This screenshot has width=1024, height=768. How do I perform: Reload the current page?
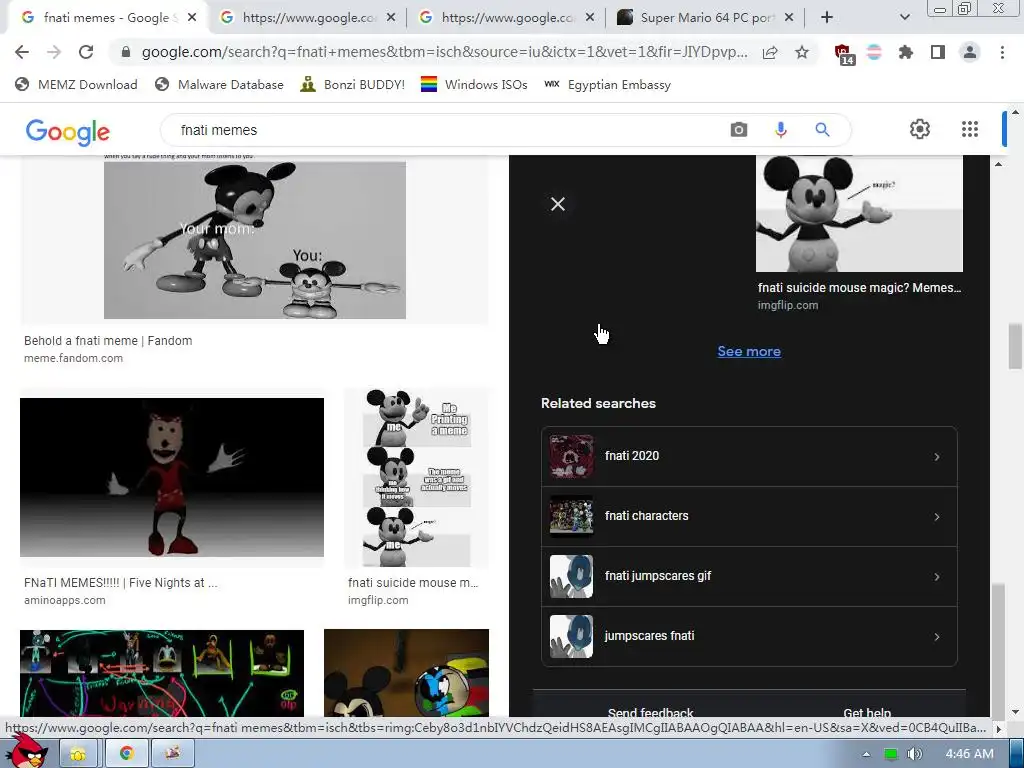tap(86, 52)
